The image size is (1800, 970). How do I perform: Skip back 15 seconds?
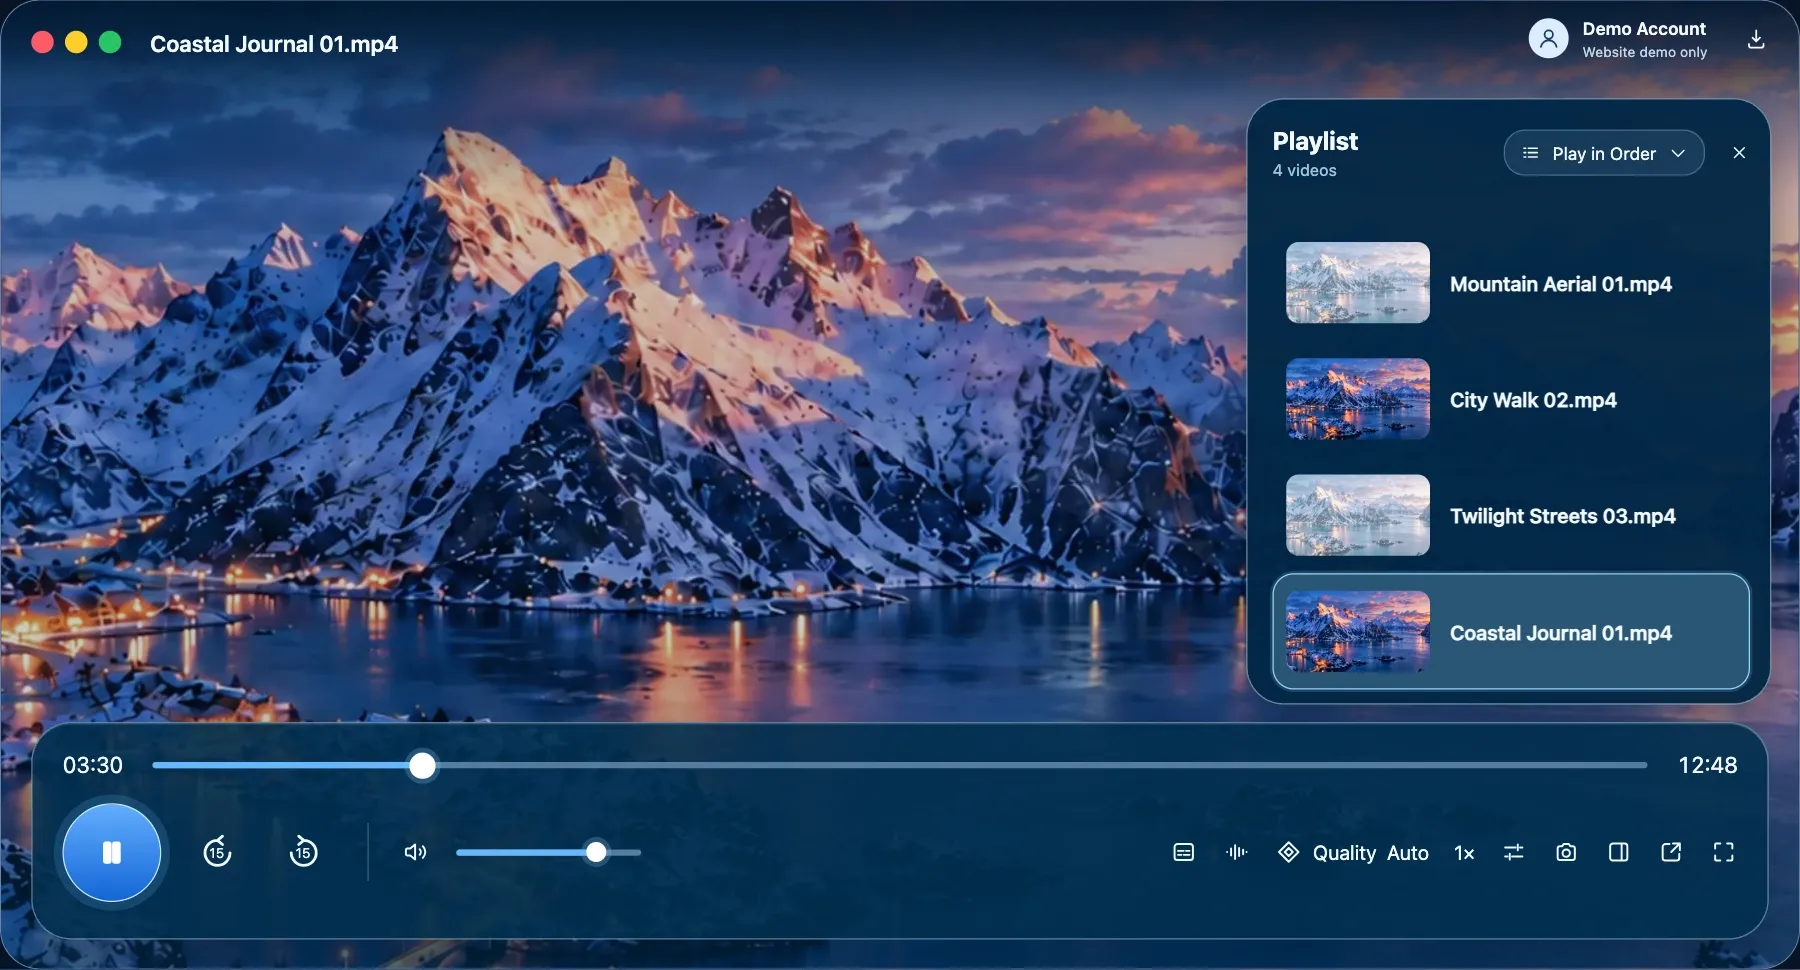pyautogui.click(x=217, y=852)
